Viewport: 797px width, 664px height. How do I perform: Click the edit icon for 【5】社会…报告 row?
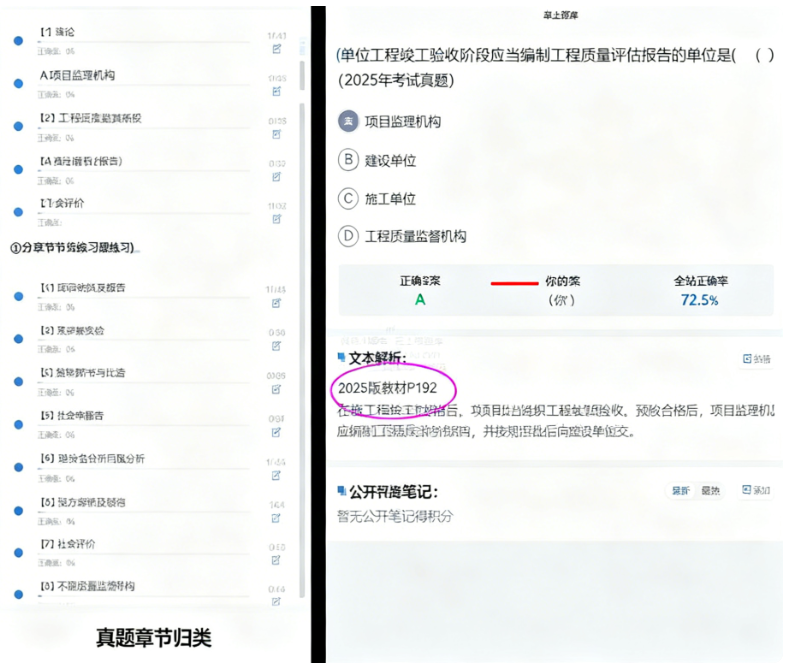click(x=276, y=432)
